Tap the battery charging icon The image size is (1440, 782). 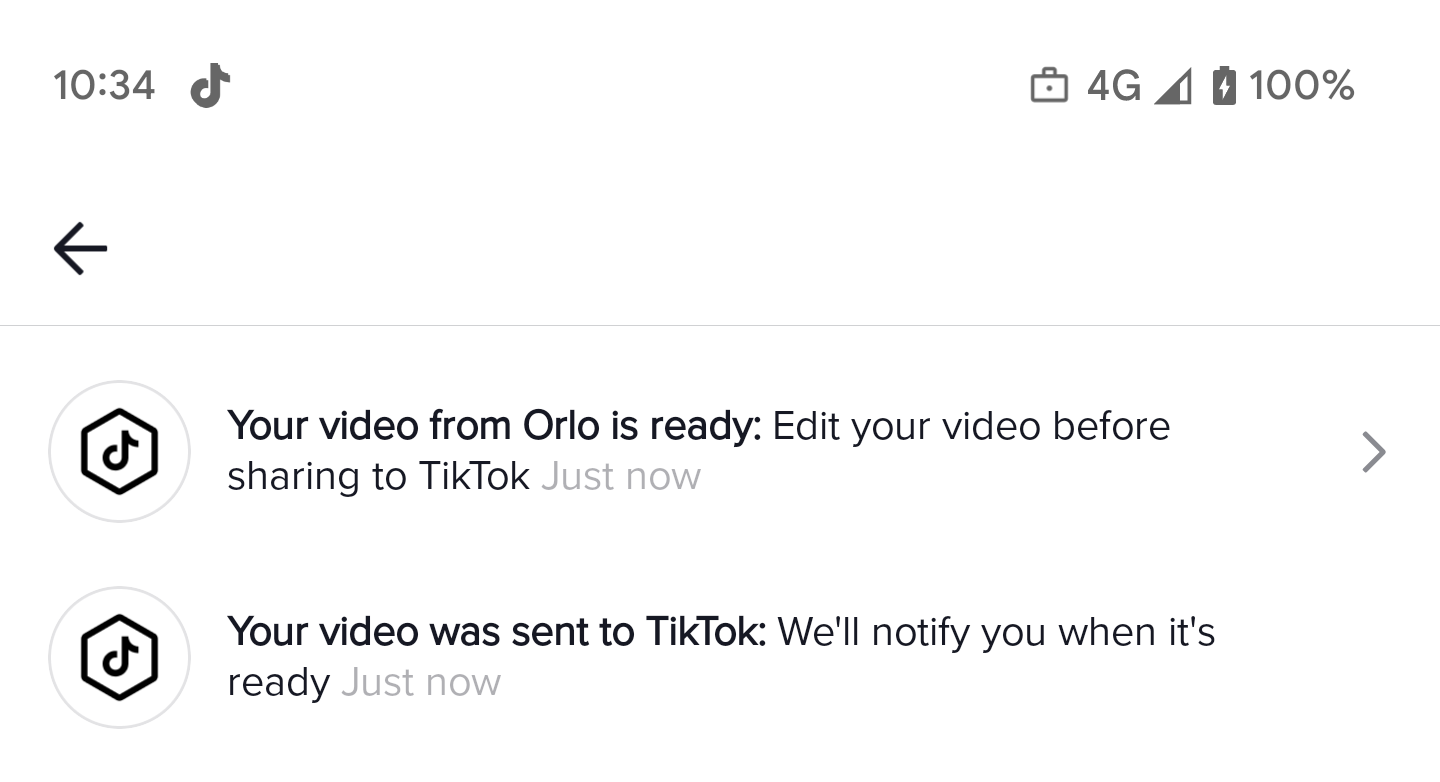point(1224,86)
